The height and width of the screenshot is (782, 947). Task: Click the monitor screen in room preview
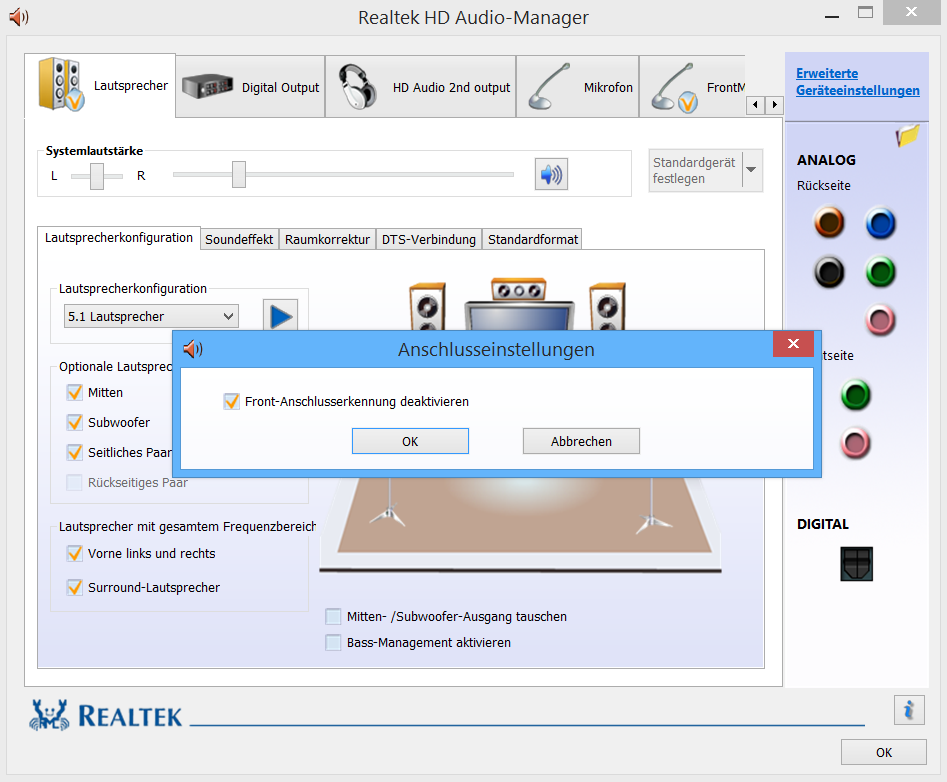(519, 316)
